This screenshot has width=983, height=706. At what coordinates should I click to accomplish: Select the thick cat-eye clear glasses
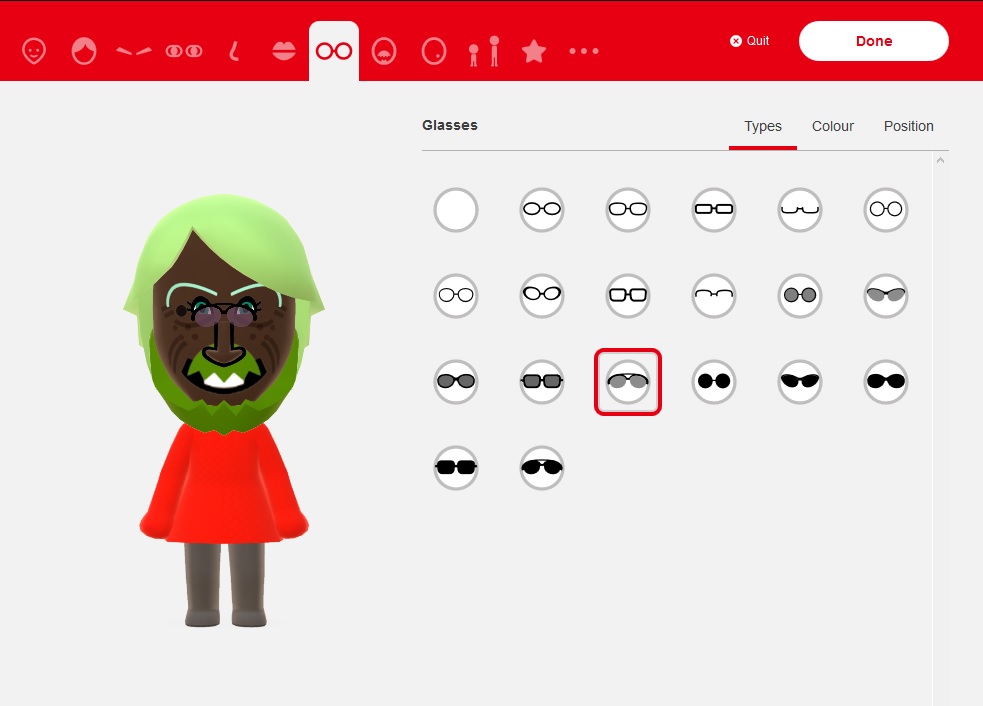542,295
